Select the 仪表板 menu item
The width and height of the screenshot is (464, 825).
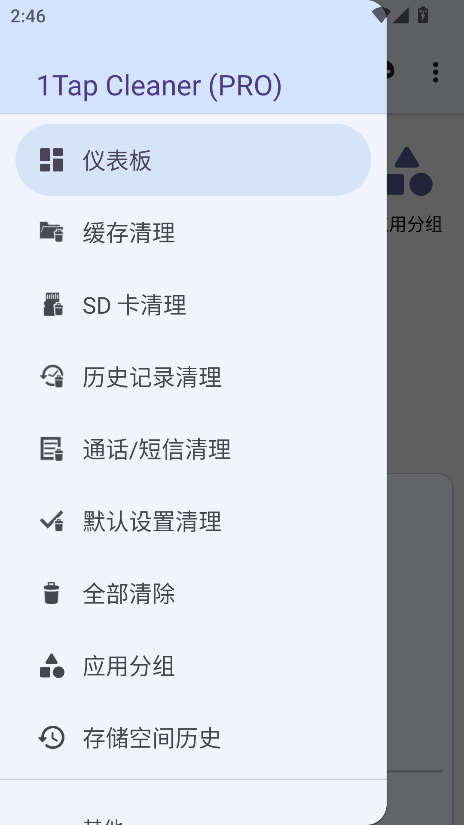click(x=193, y=160)
